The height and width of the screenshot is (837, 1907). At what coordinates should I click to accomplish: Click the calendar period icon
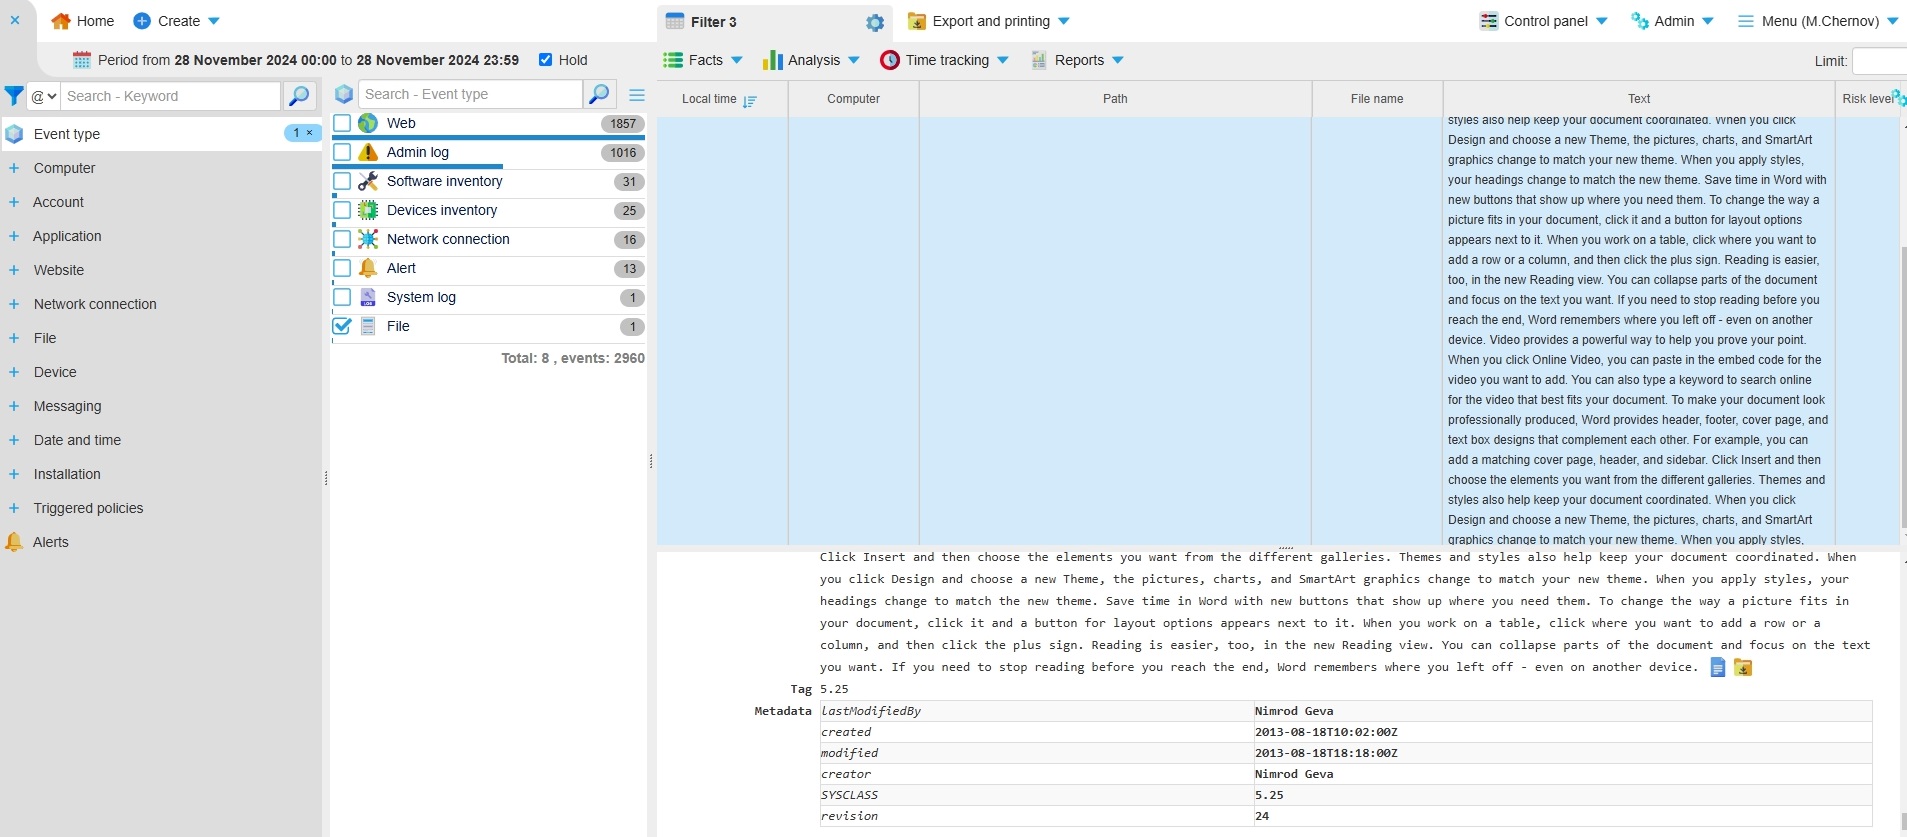82,60
